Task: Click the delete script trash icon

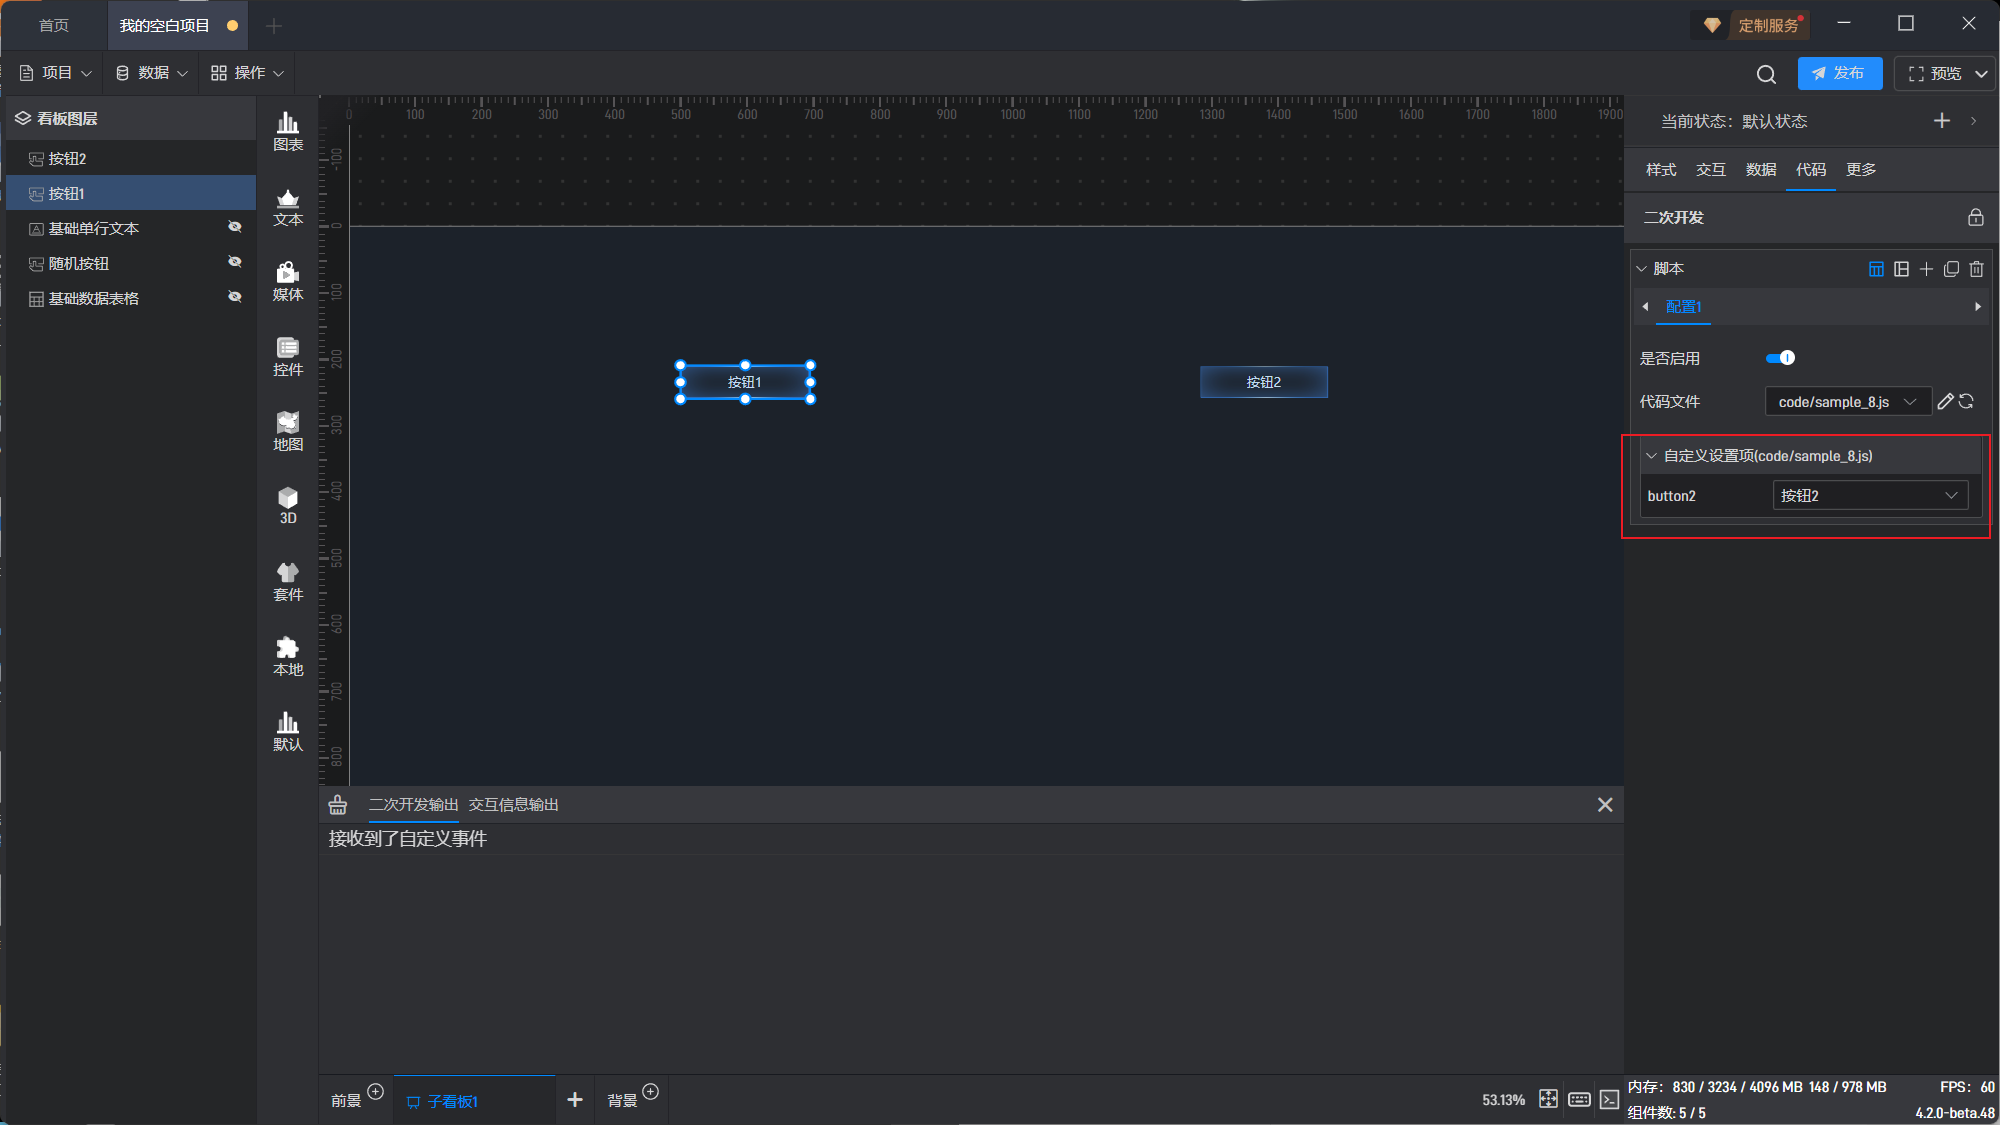Action: [x=1976, y=269]
